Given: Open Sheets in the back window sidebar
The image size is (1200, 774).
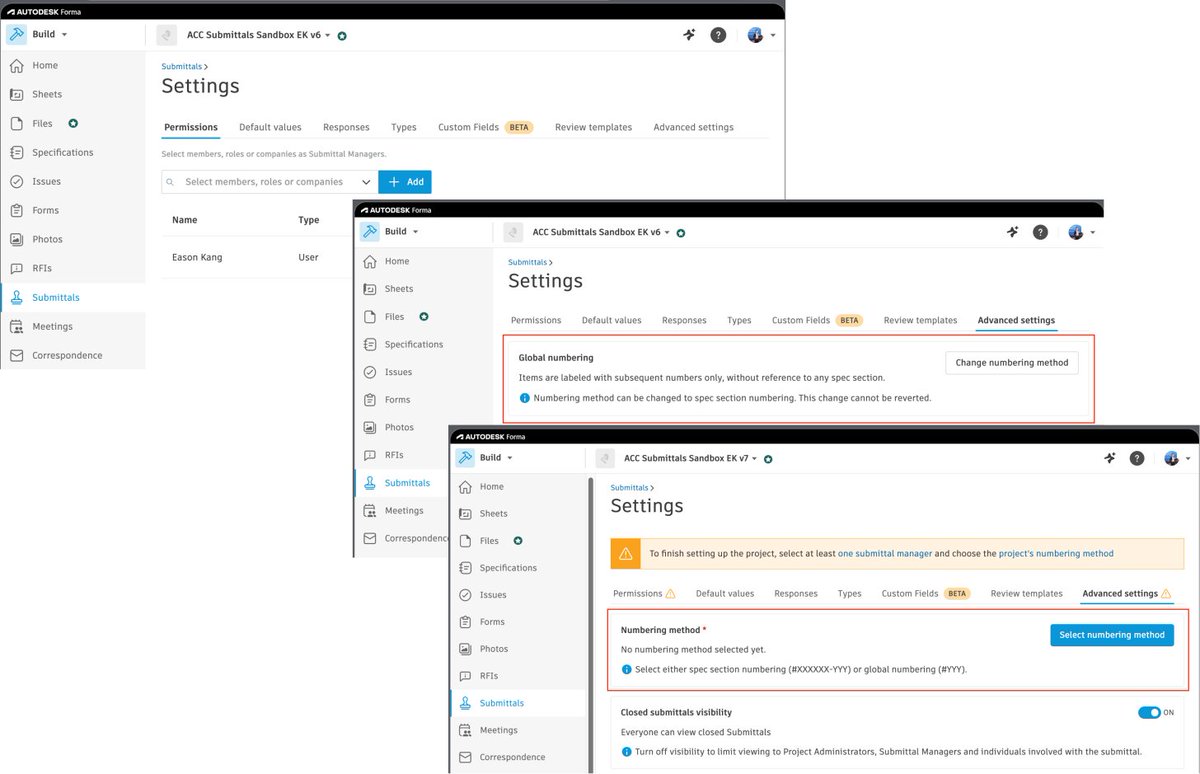Looking at the screenshot, I should point(46,94).
